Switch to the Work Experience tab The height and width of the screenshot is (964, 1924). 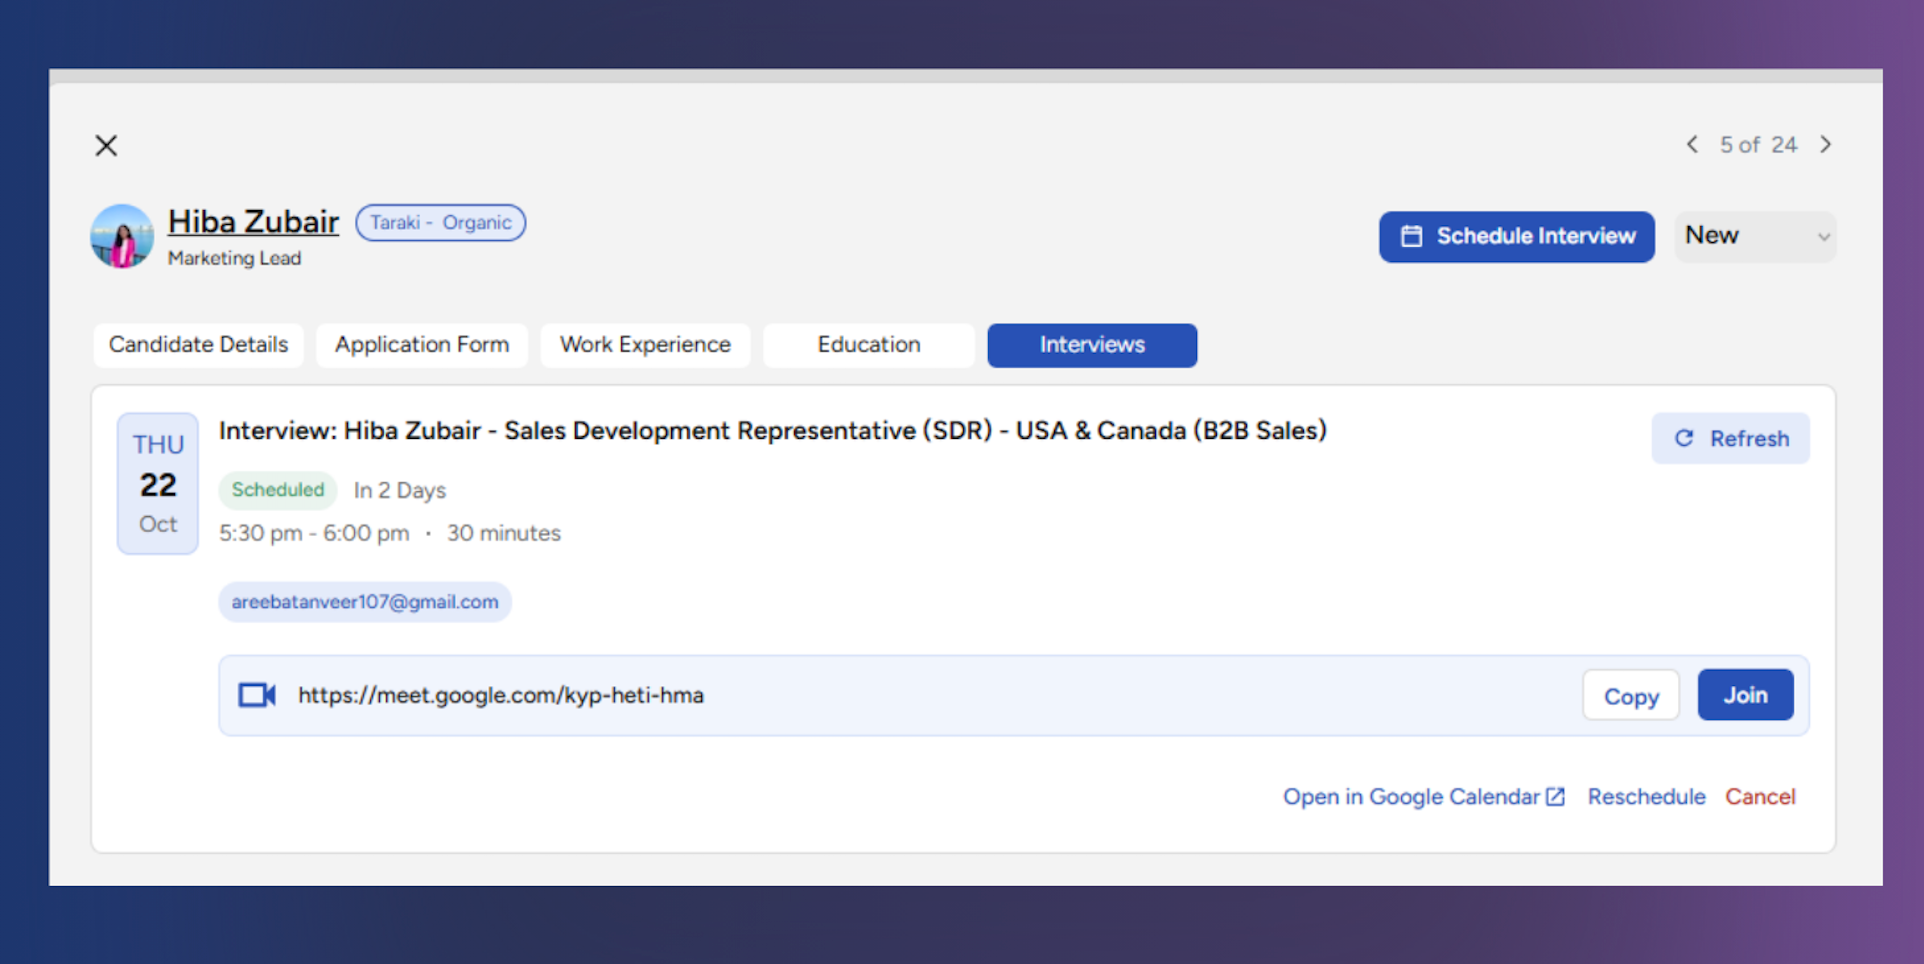[x=645, y=345]
